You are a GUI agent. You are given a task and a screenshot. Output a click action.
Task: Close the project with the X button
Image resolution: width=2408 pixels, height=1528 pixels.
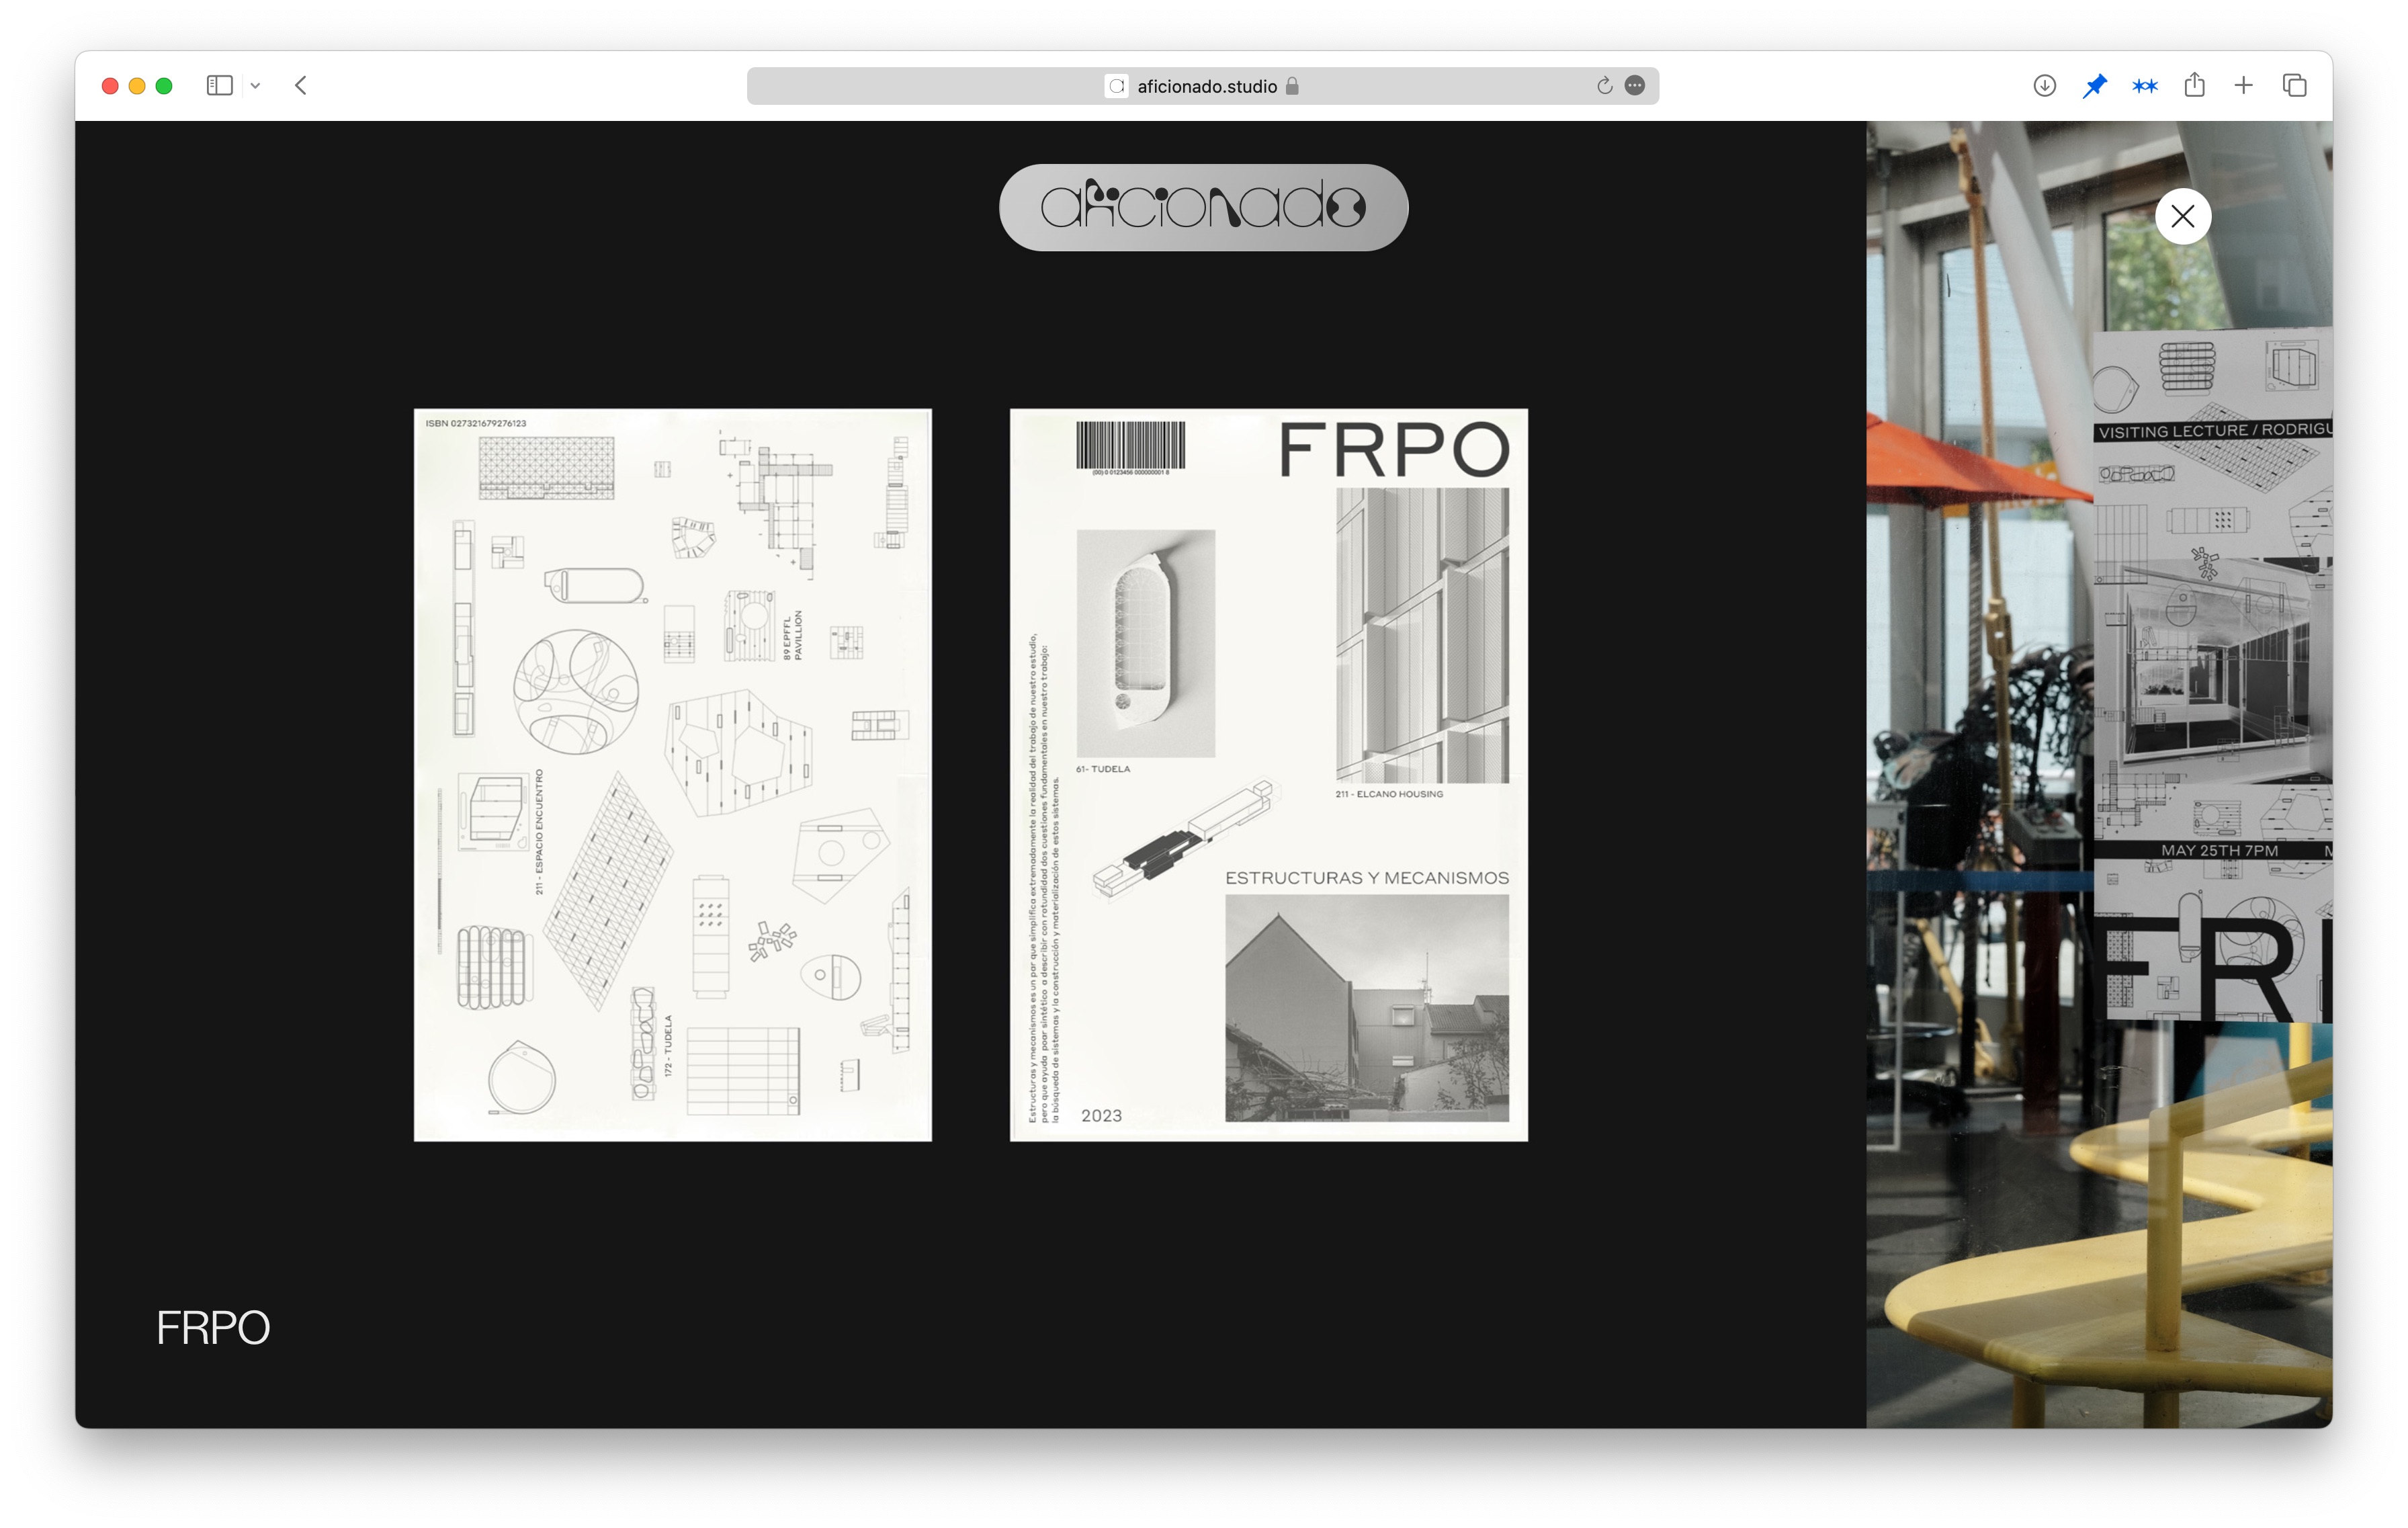pos(2182,216)
